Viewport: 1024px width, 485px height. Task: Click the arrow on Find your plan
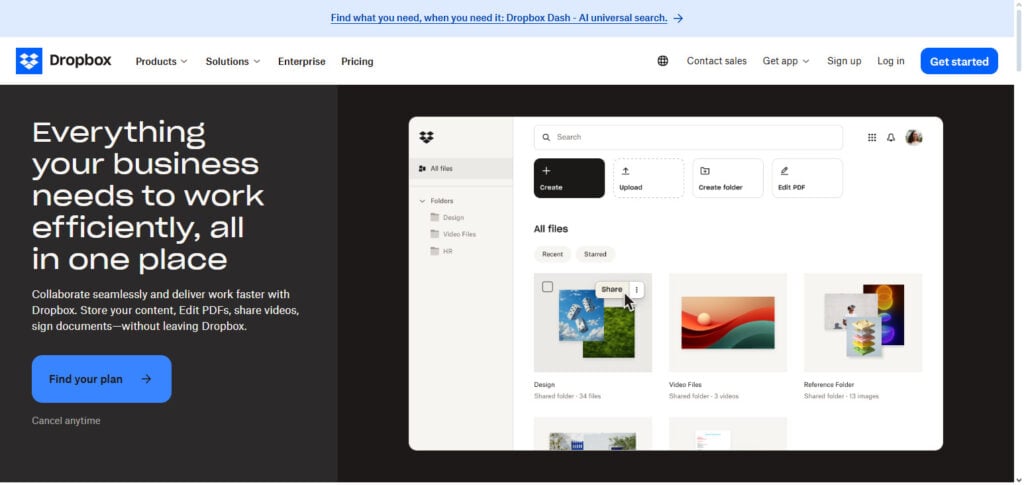146,379
